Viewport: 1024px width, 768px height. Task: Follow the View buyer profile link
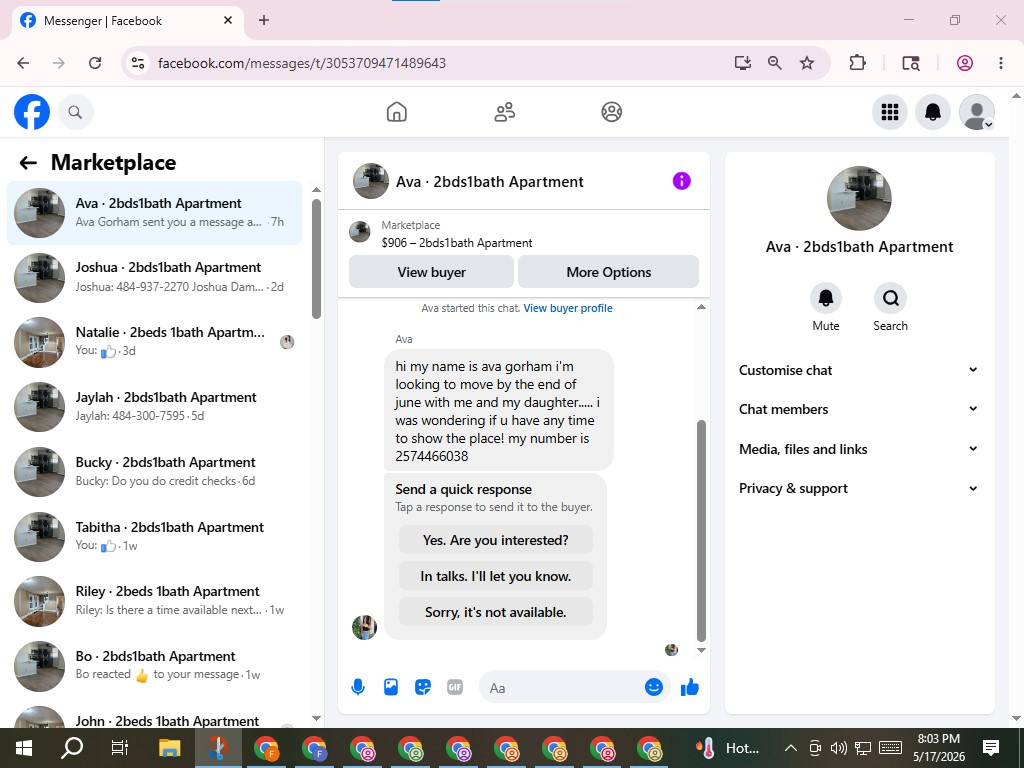pyautogui.click(x=568, y=308)
